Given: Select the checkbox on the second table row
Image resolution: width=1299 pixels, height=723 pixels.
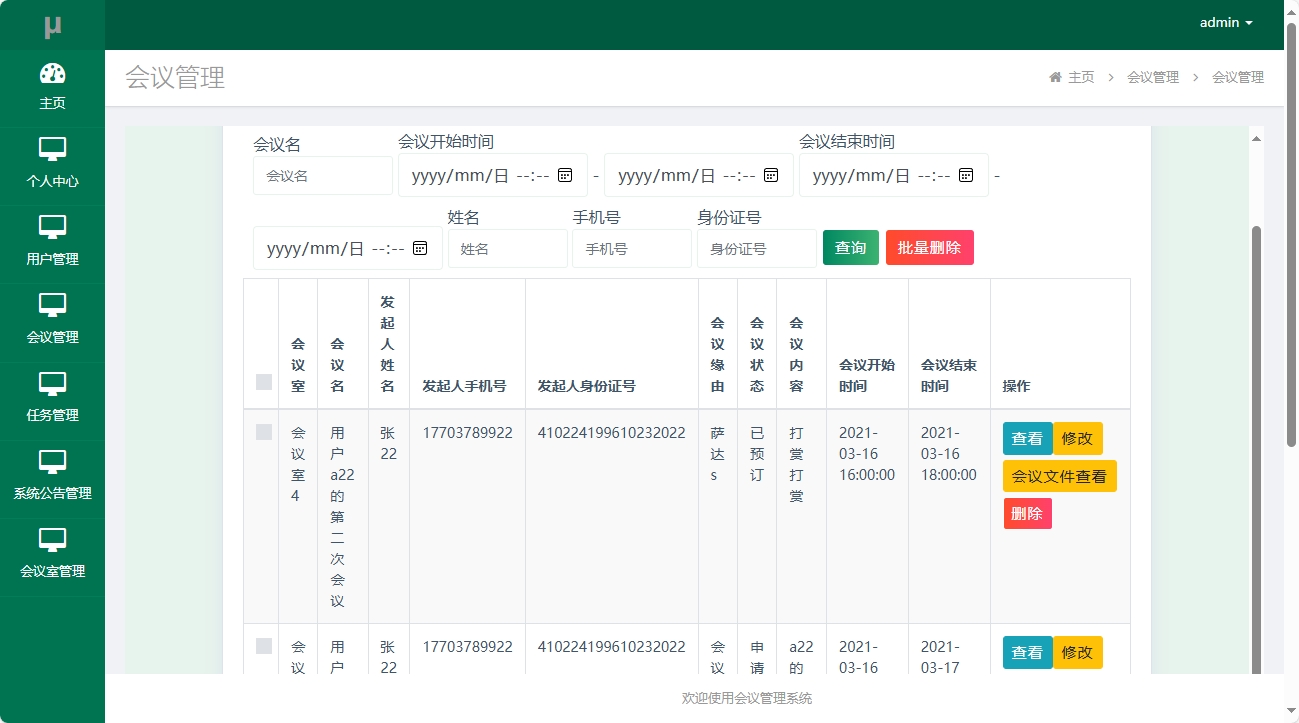Looking at the screenshot, I should coord(262,645).
